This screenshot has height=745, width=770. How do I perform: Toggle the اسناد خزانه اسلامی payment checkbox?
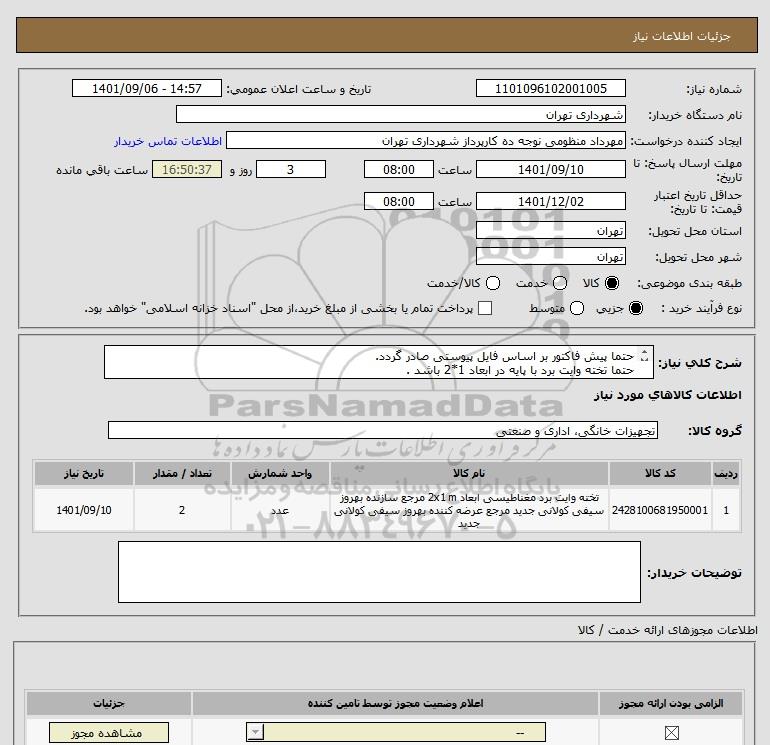(485, 308)
